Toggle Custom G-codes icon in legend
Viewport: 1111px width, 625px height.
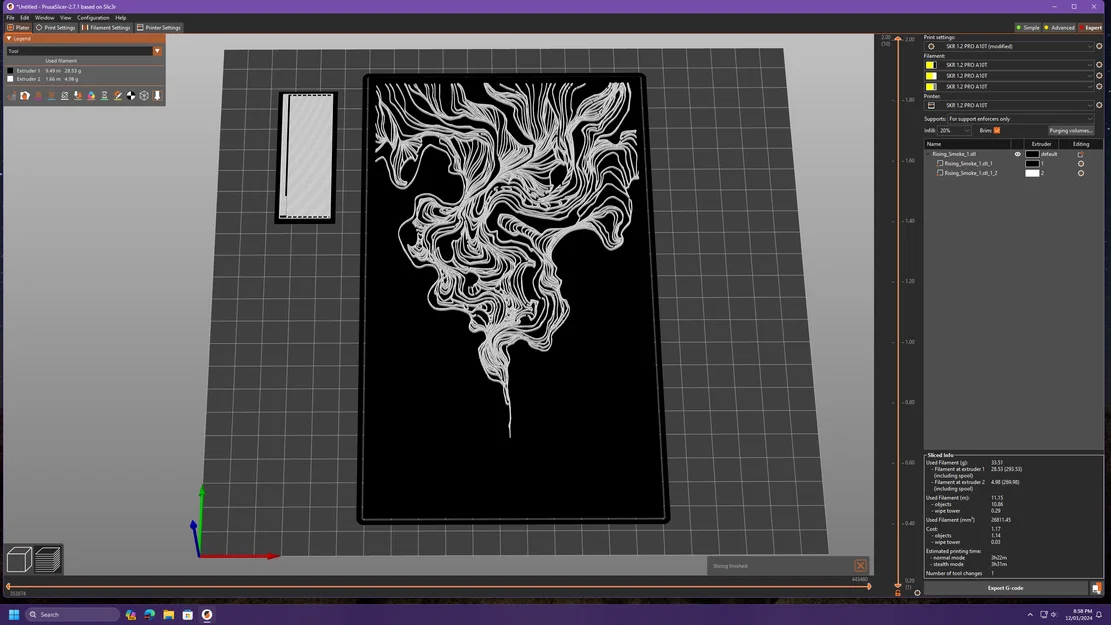tap(118, 96)
